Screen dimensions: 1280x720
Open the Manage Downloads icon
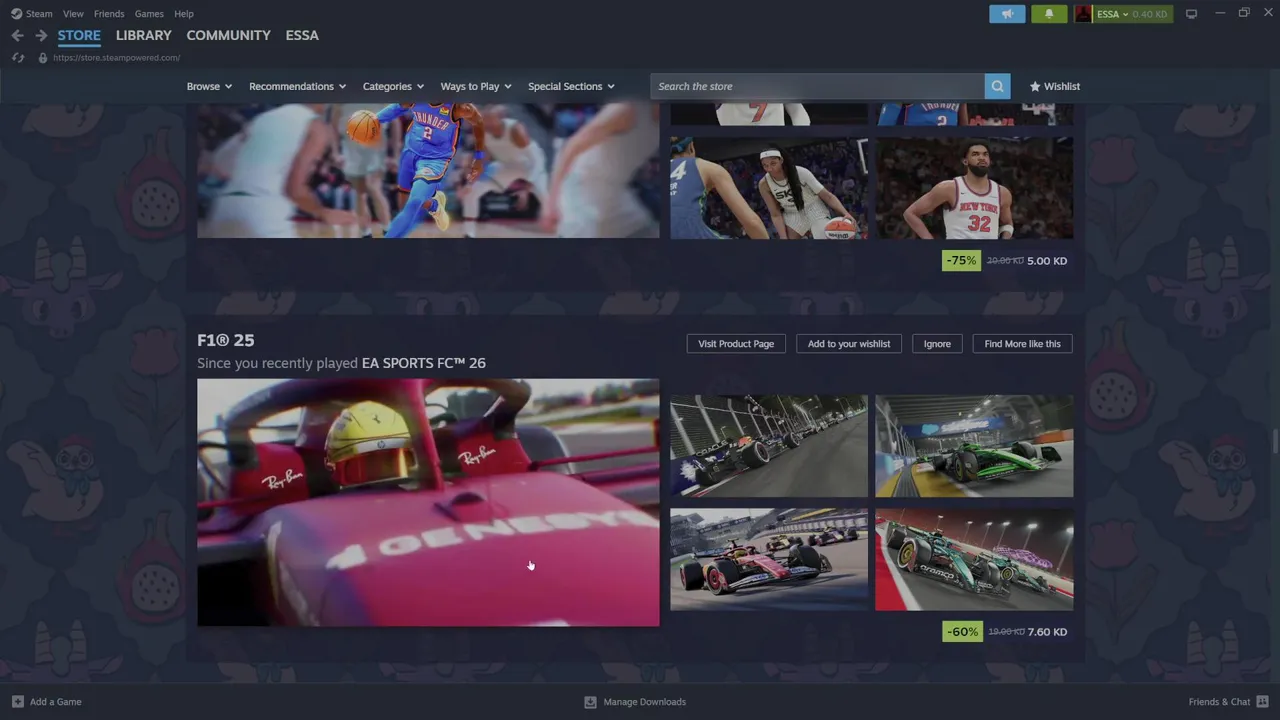pos(590,702)
